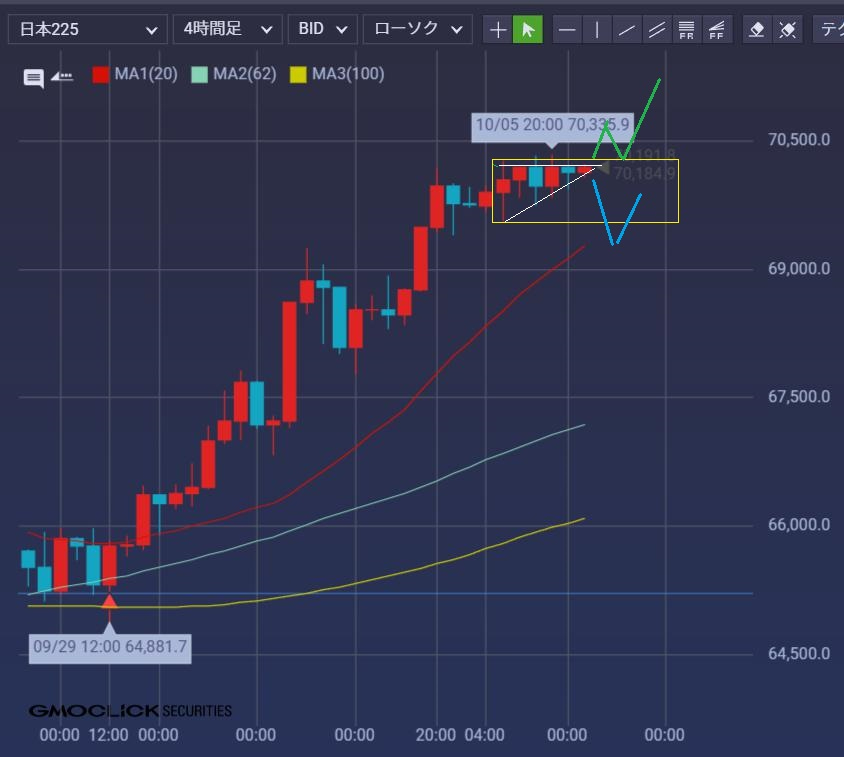Click the red swatch beside MA1(20)
This screenshot has height=757, width=844.
(x=101, y=74)
